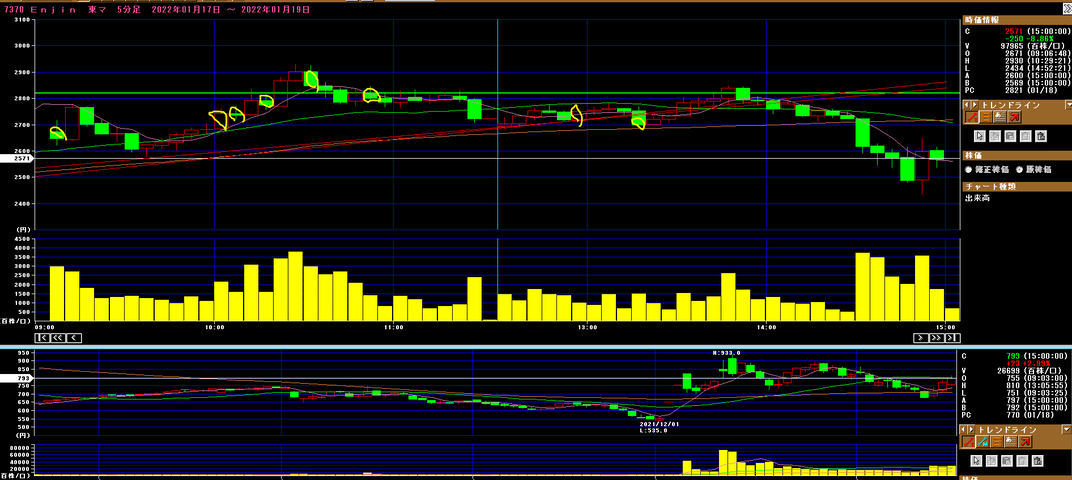Go to next tool panel in the lower トレンドライン header
The height and width of the screenshot is (480, 1072).
tap(972, 429)
